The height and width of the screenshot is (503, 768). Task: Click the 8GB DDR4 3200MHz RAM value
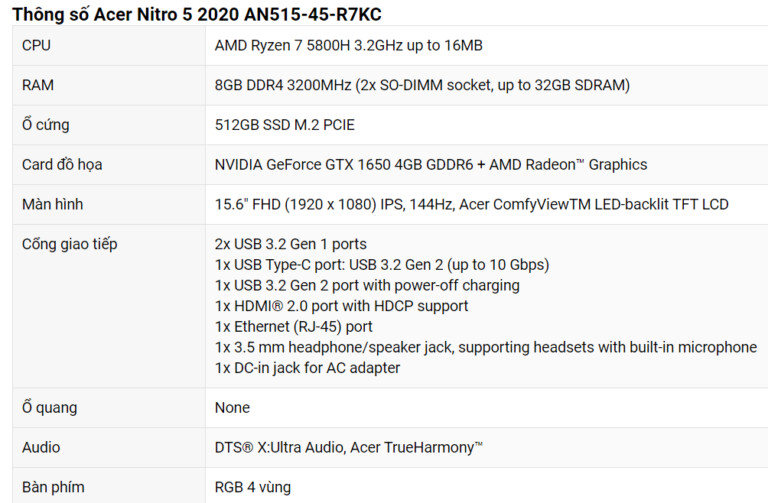[x=422, y=85]
